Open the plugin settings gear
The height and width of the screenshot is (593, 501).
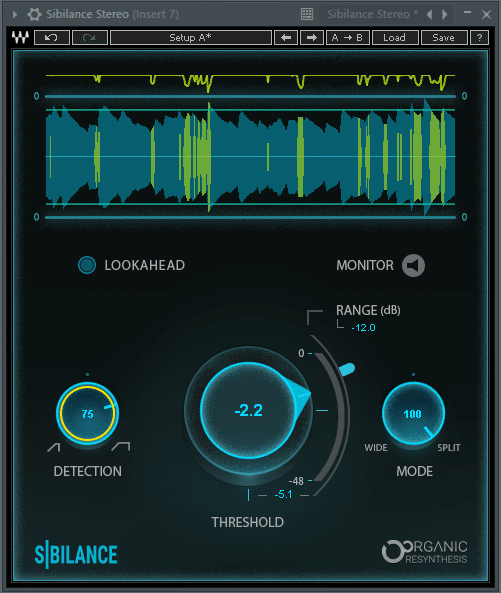[x=34, y=14]
